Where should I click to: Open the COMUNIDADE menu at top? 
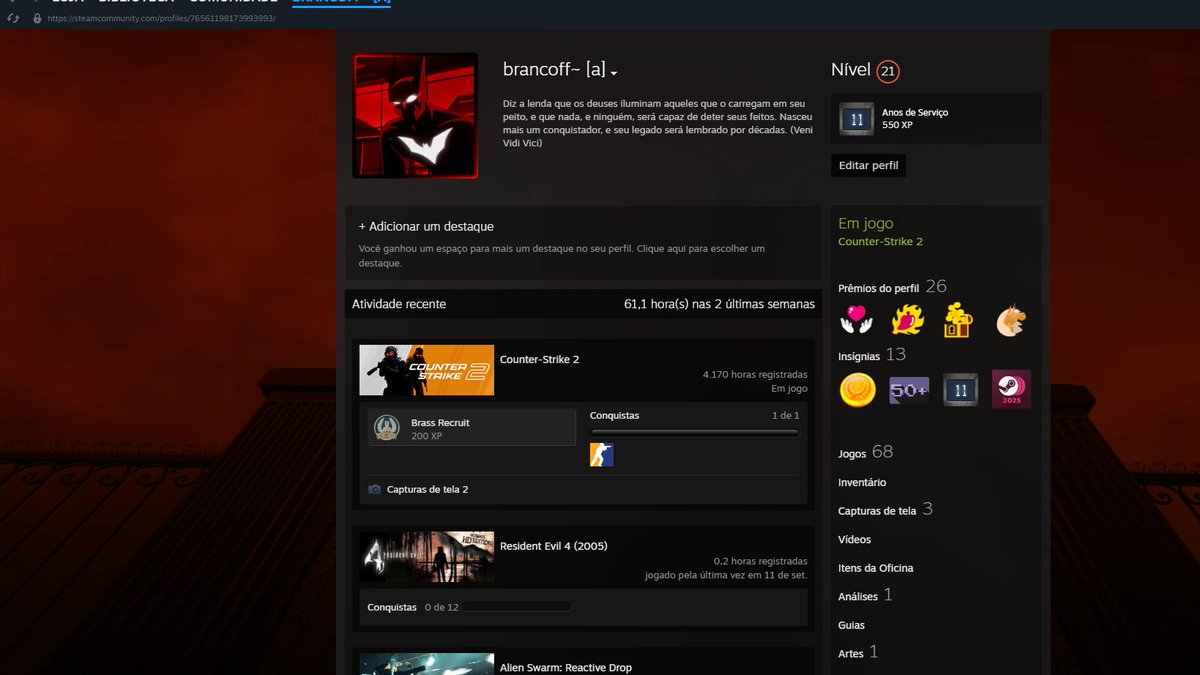pyautogui.click(x=232, y=2)
